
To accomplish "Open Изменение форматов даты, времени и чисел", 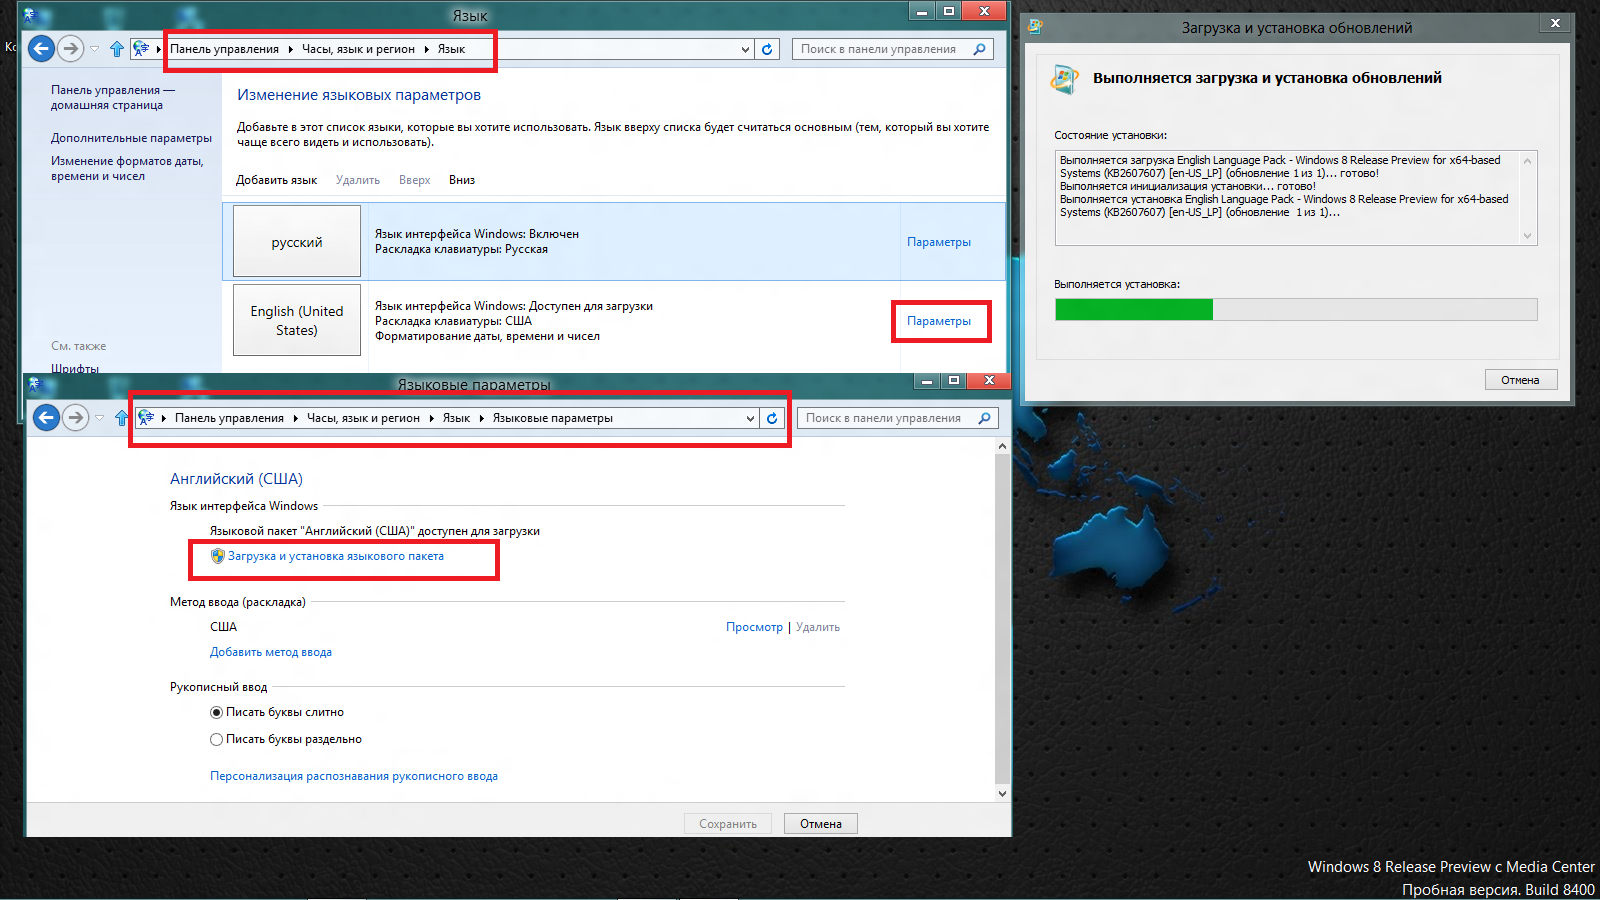I will (127, 168).
